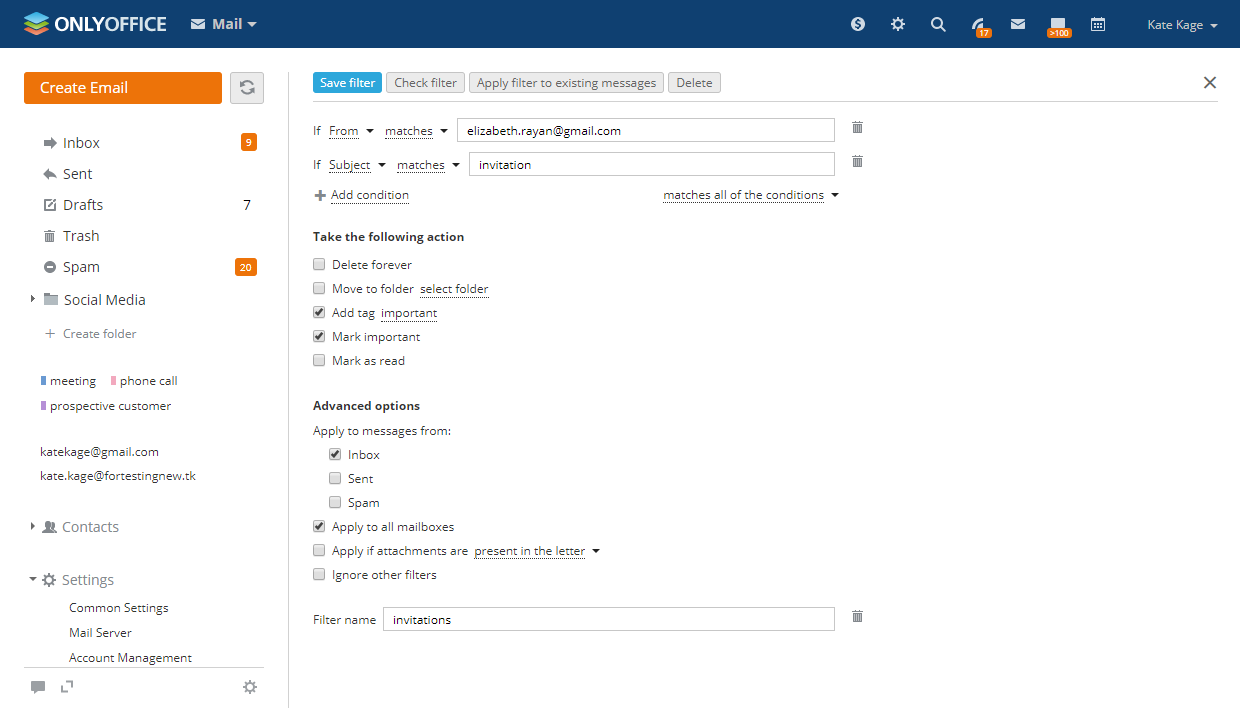This screenshot has height=708, width=1240.
Task: Open the calendar icon in header
Action: coord(1098,24)
